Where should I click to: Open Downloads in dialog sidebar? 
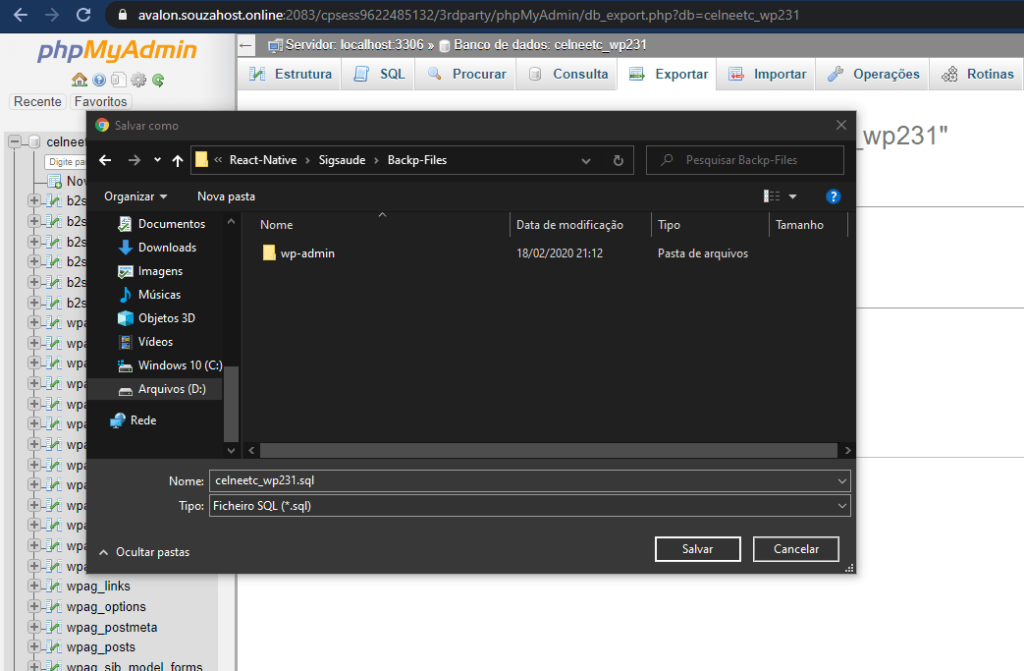(x=167, y=248)
